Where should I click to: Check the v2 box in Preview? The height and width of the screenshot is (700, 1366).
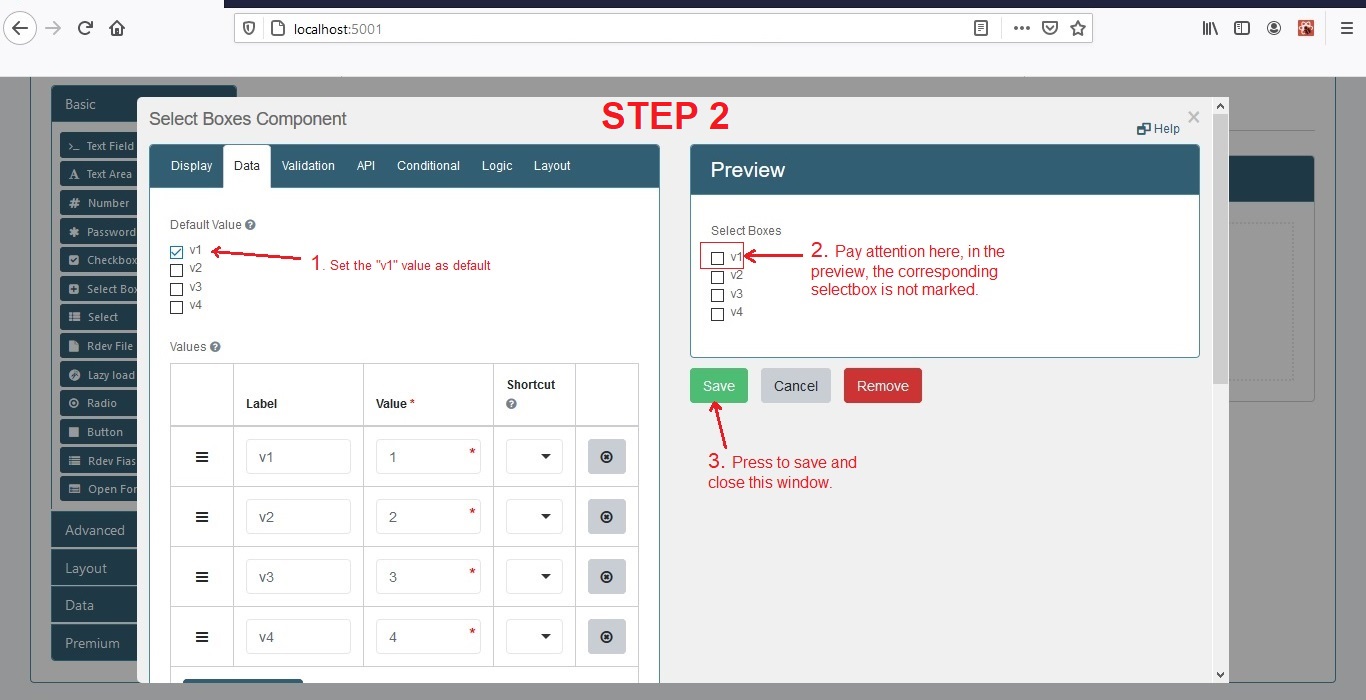(x=717, y=277)
